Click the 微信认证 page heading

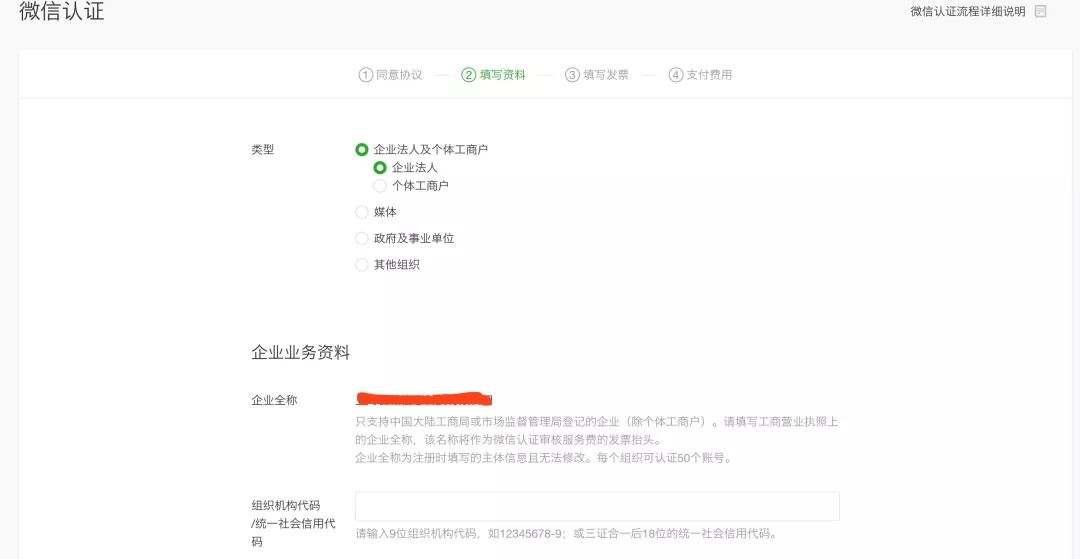(61, 11)
